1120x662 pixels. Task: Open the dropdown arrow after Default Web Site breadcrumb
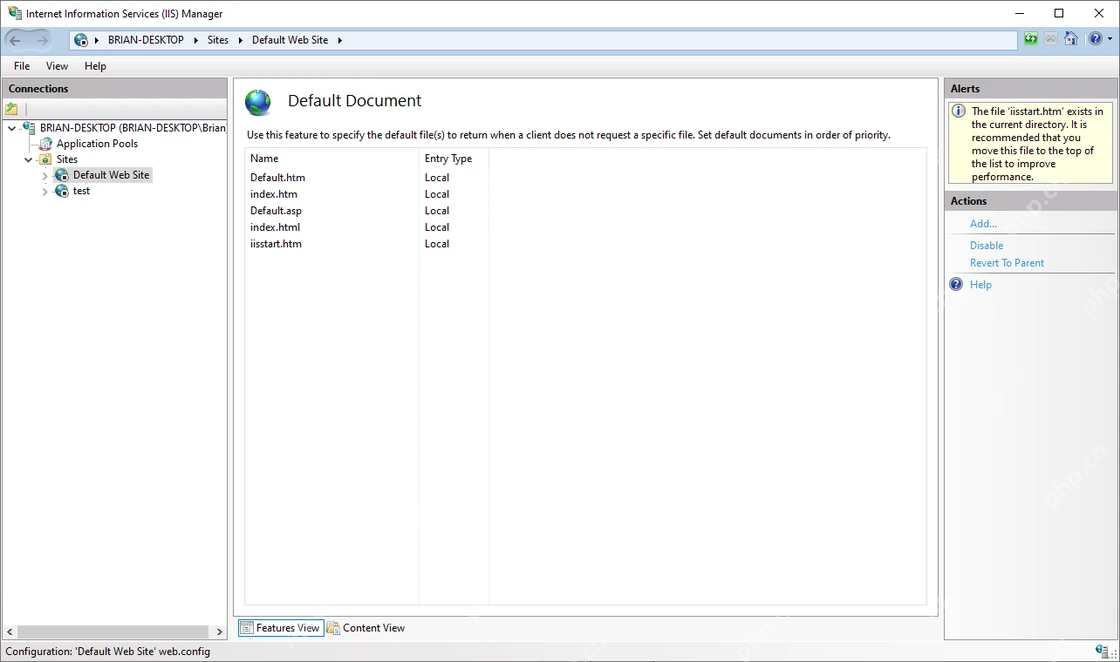pyautogui.click(x=340, y=40)
